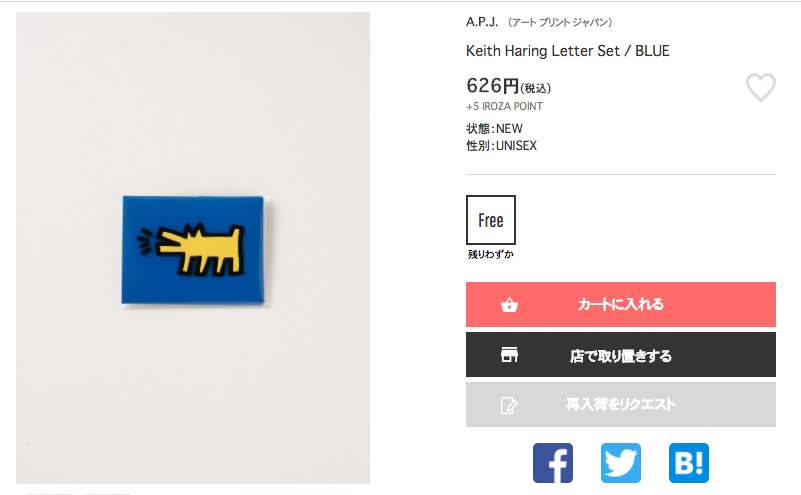Select the Free size option

pyautogui.click(x=491, y=220)
